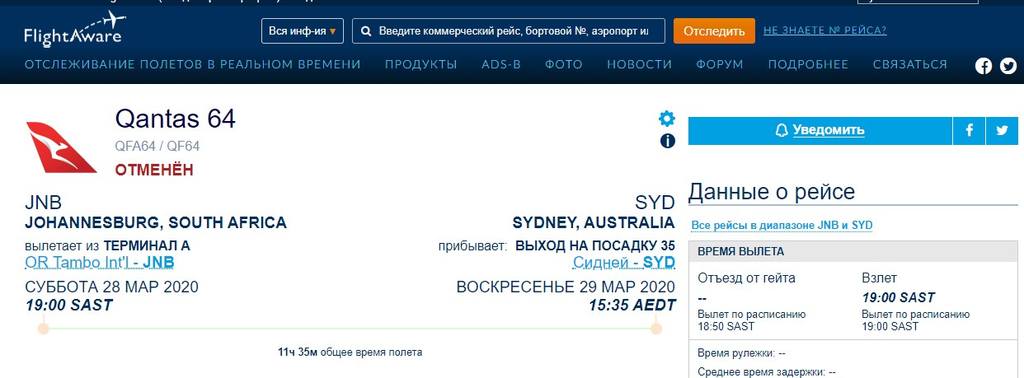Open the 'Связаться' menu
Viewport: 1024px width, 378px height.
(x=910, y=65)
